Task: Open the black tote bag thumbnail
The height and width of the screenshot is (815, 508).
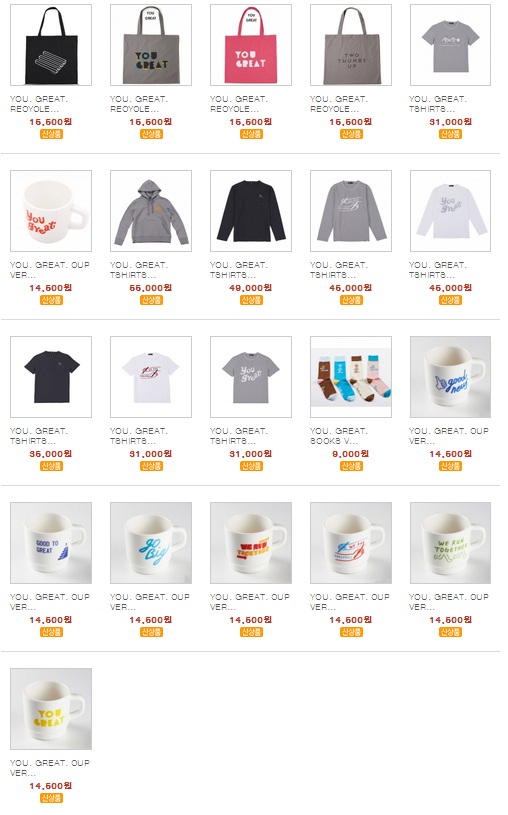Action: [51, 45]
